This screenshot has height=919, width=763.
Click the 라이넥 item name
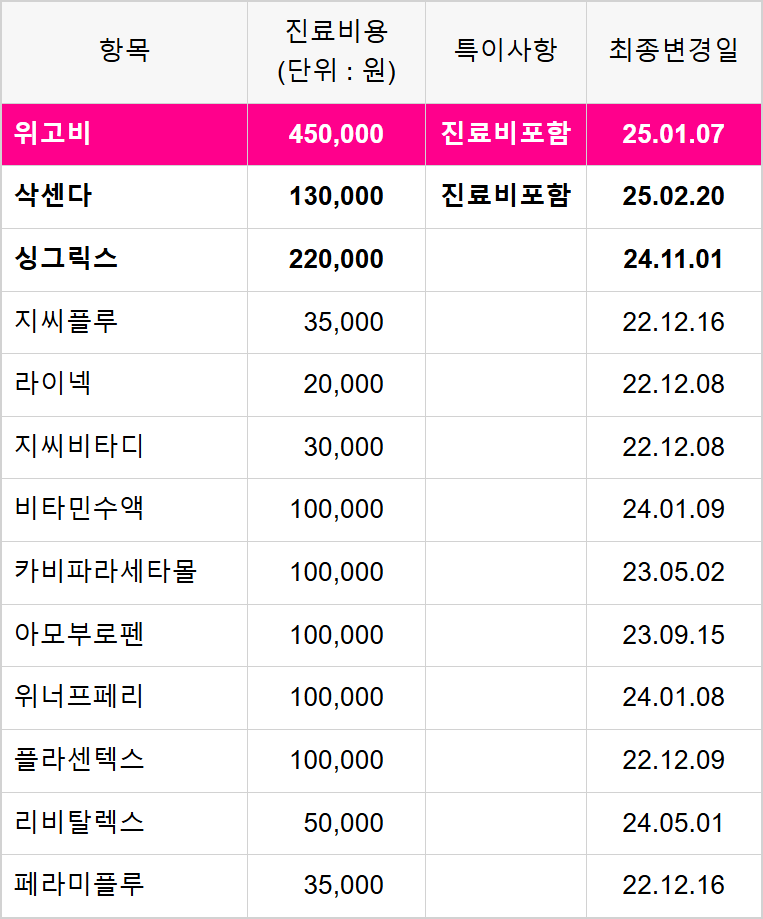(x=53, y=384)
